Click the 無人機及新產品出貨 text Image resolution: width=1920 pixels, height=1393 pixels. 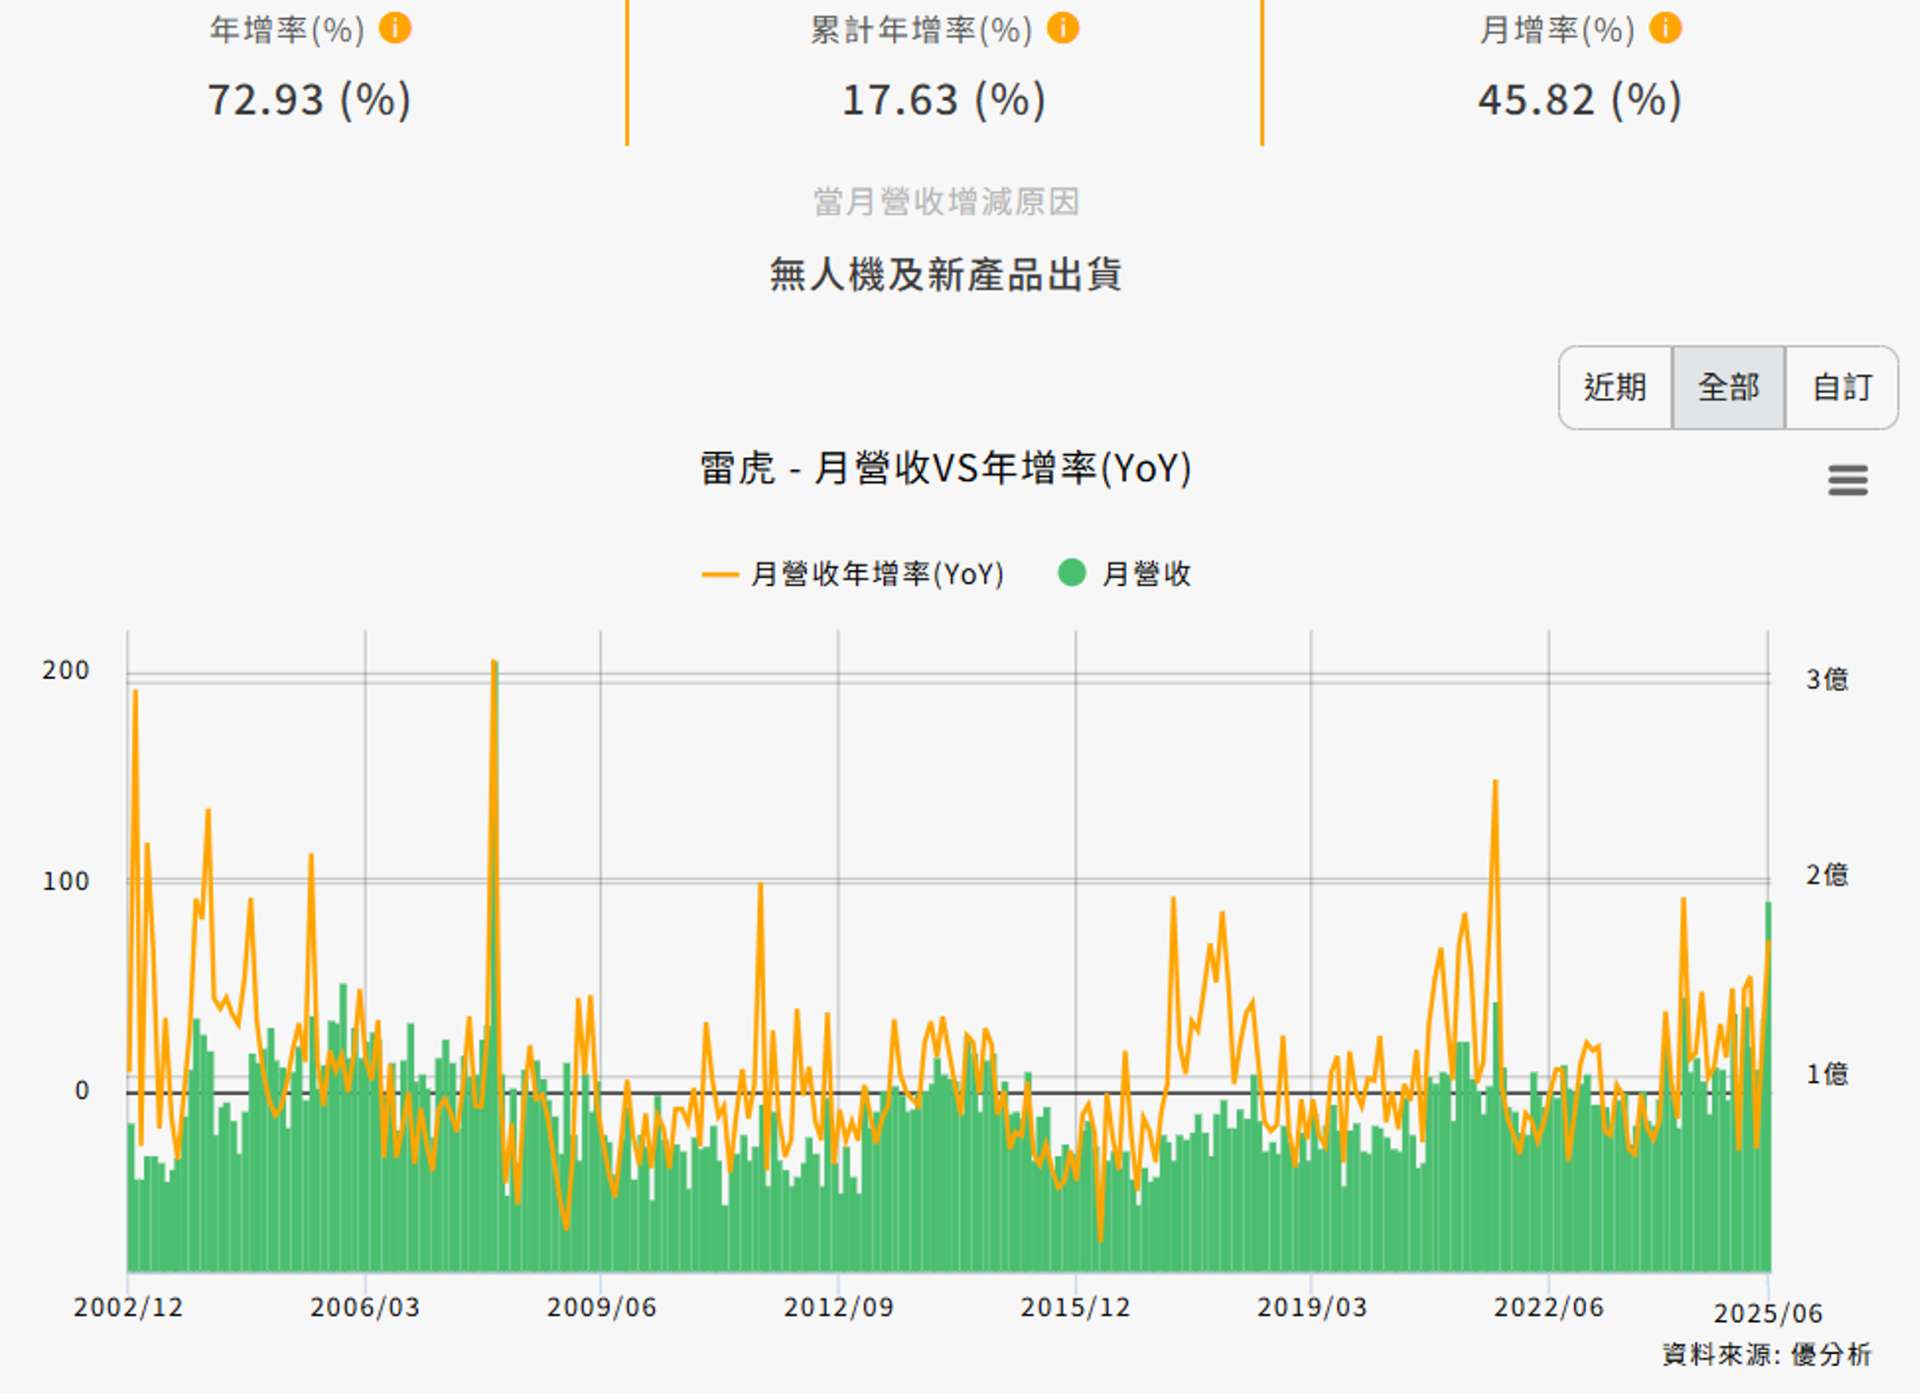946,274
